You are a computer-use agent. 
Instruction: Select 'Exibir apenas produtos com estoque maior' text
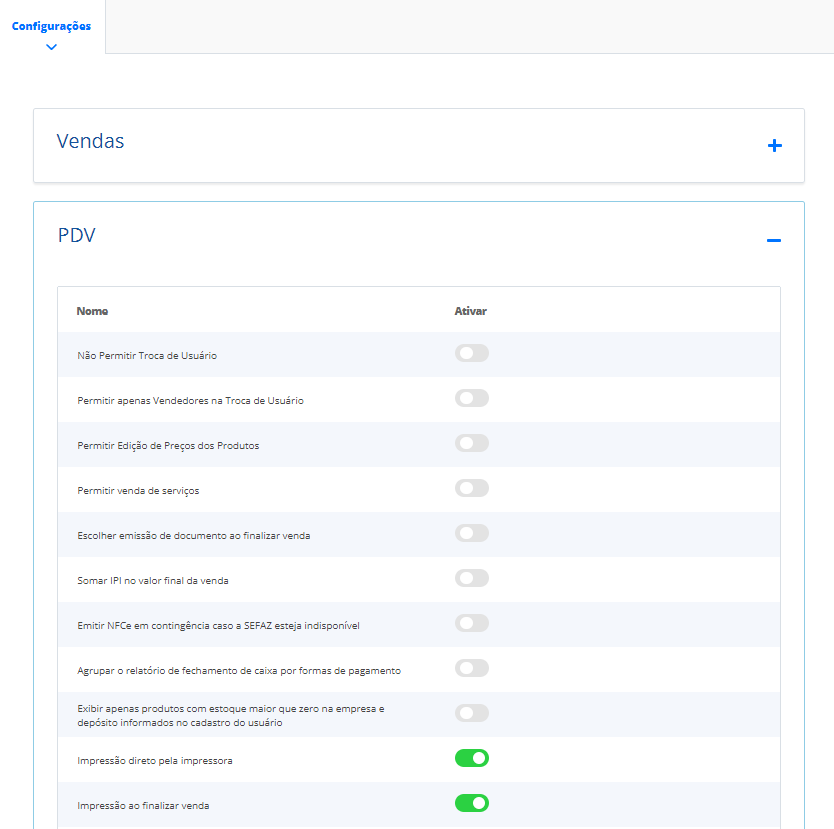tap(231, 716)
